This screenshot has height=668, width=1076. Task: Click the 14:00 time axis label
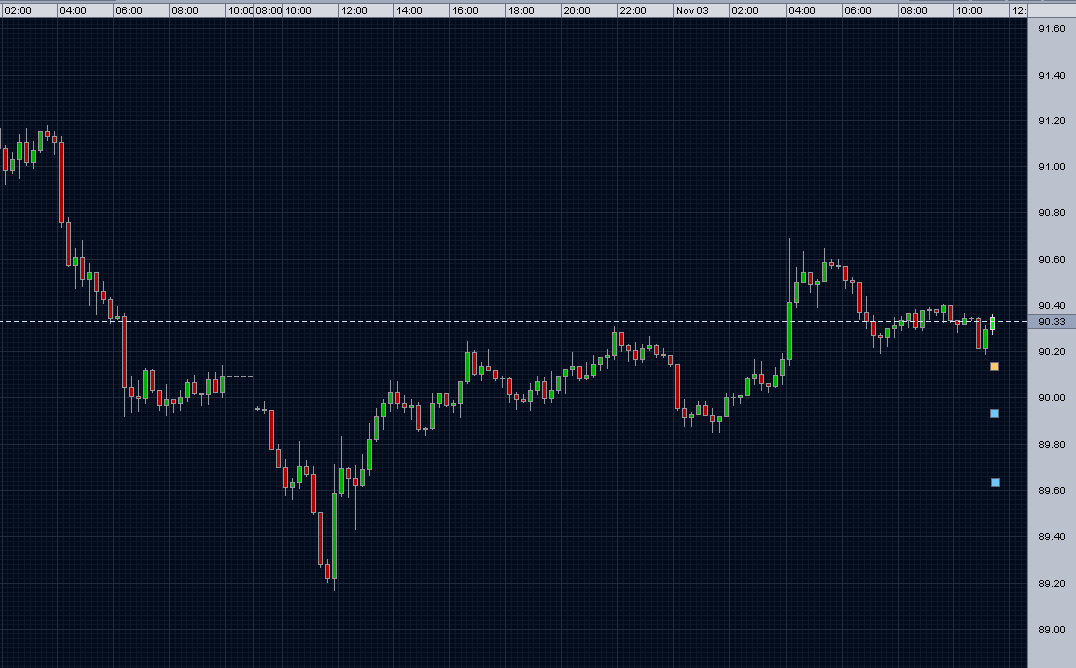[x=409, y=10]
